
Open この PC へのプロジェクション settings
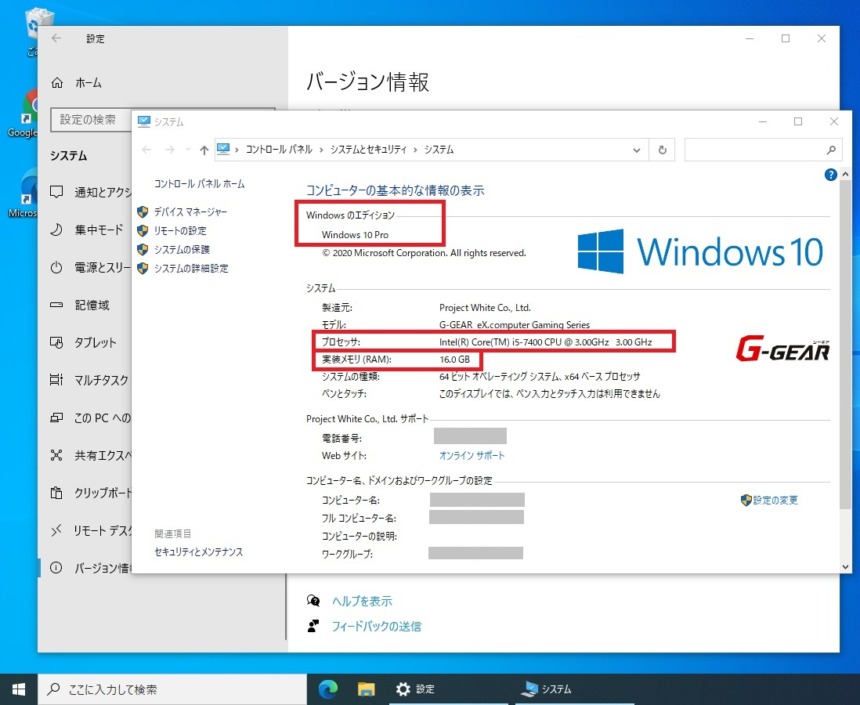point(90,418)
